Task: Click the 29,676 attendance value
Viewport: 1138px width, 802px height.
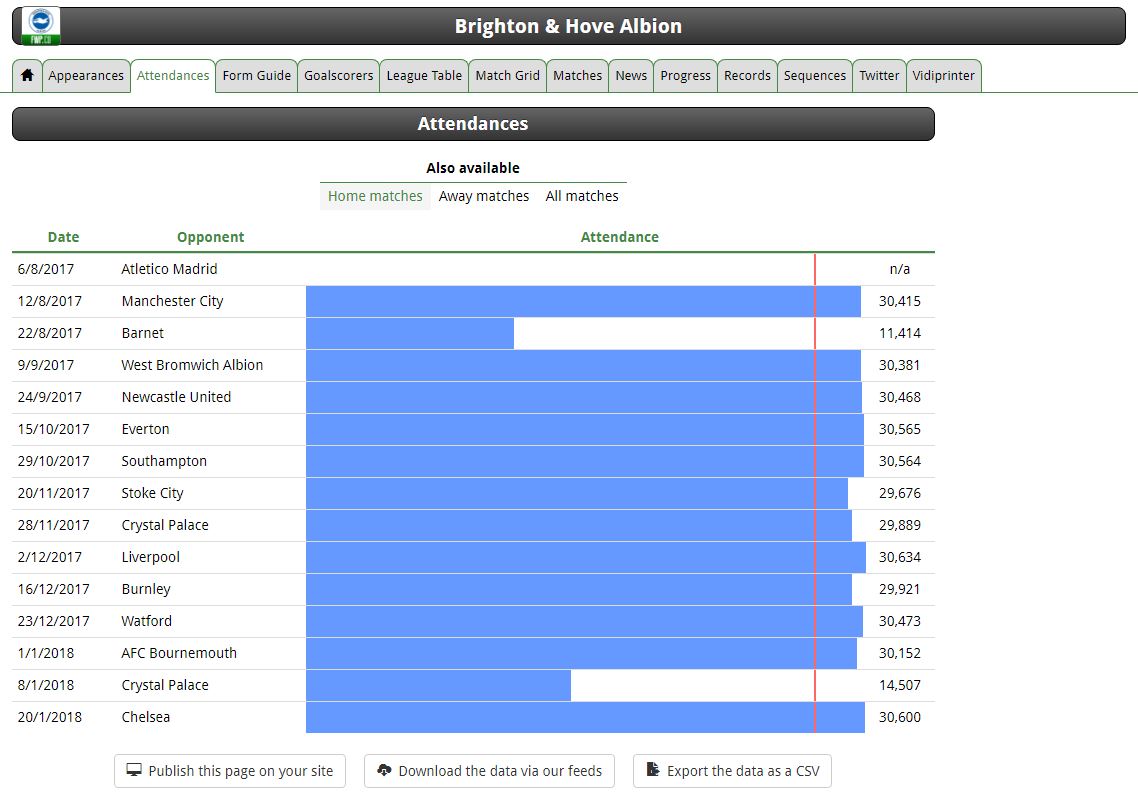Action: tap(899, 493)
